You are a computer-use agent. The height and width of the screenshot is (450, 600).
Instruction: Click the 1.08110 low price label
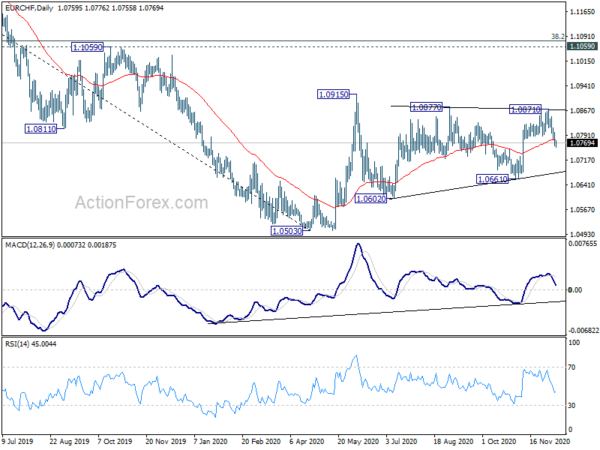tap(41, 129)
